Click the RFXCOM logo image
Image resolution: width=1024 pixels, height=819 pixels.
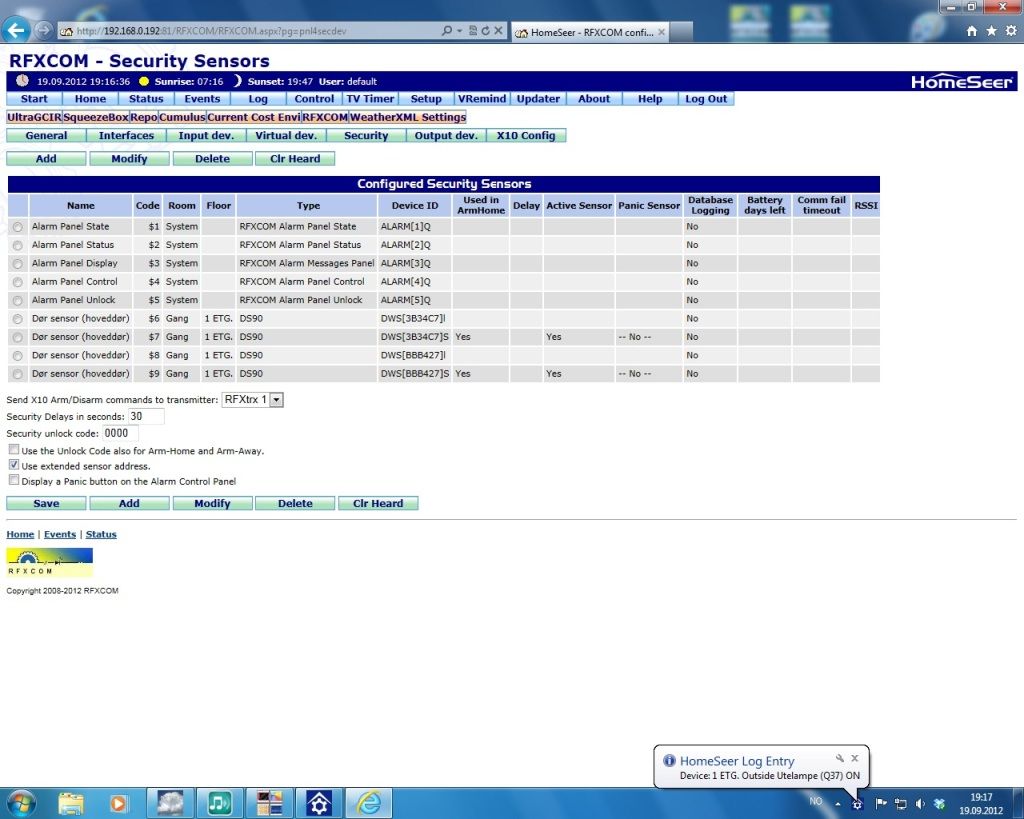pyautogui.click(x=50, y=562)
